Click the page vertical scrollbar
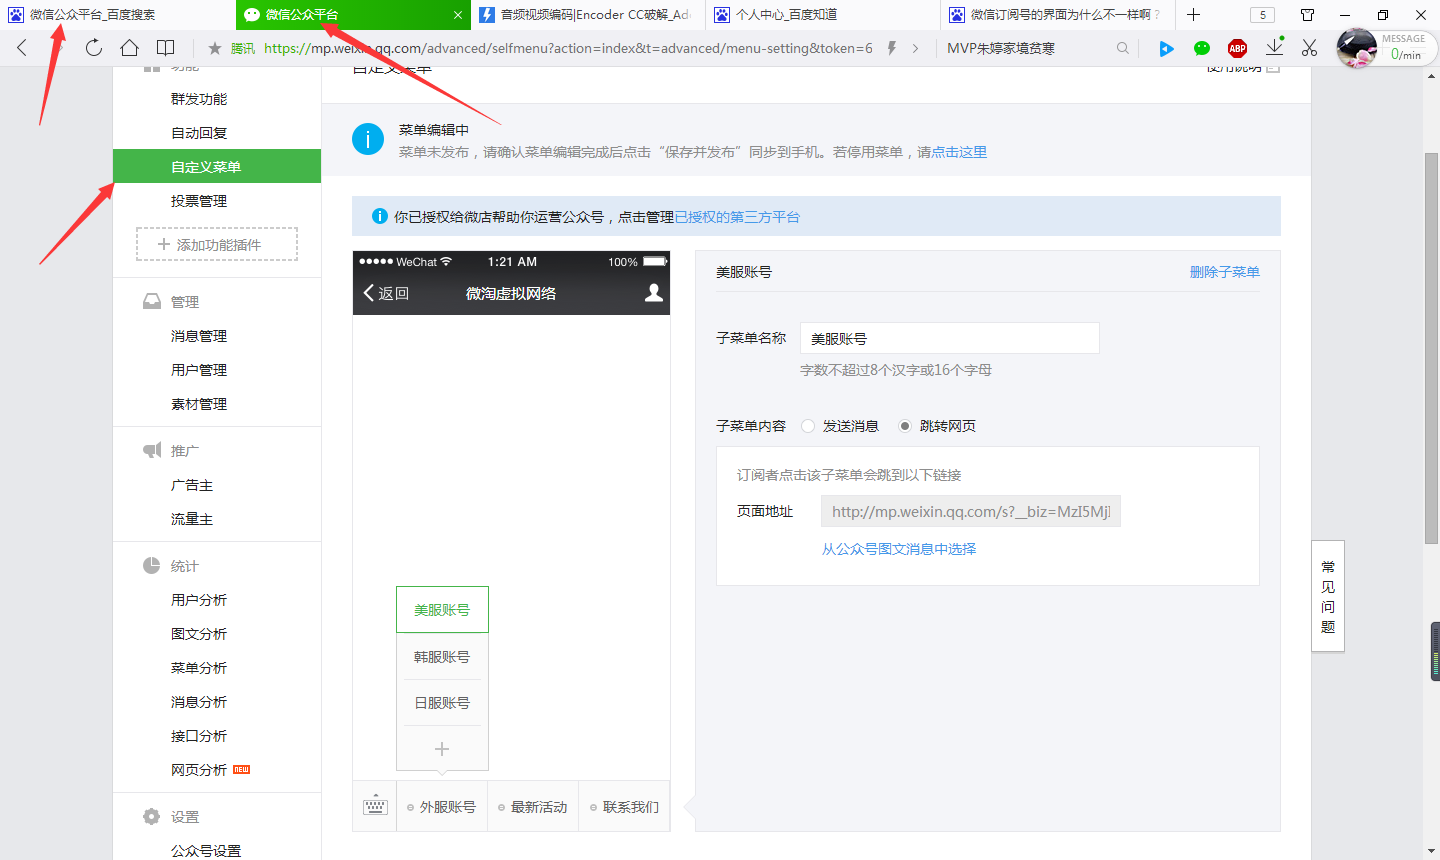 pyautogui.click(x=1431, y=350)
